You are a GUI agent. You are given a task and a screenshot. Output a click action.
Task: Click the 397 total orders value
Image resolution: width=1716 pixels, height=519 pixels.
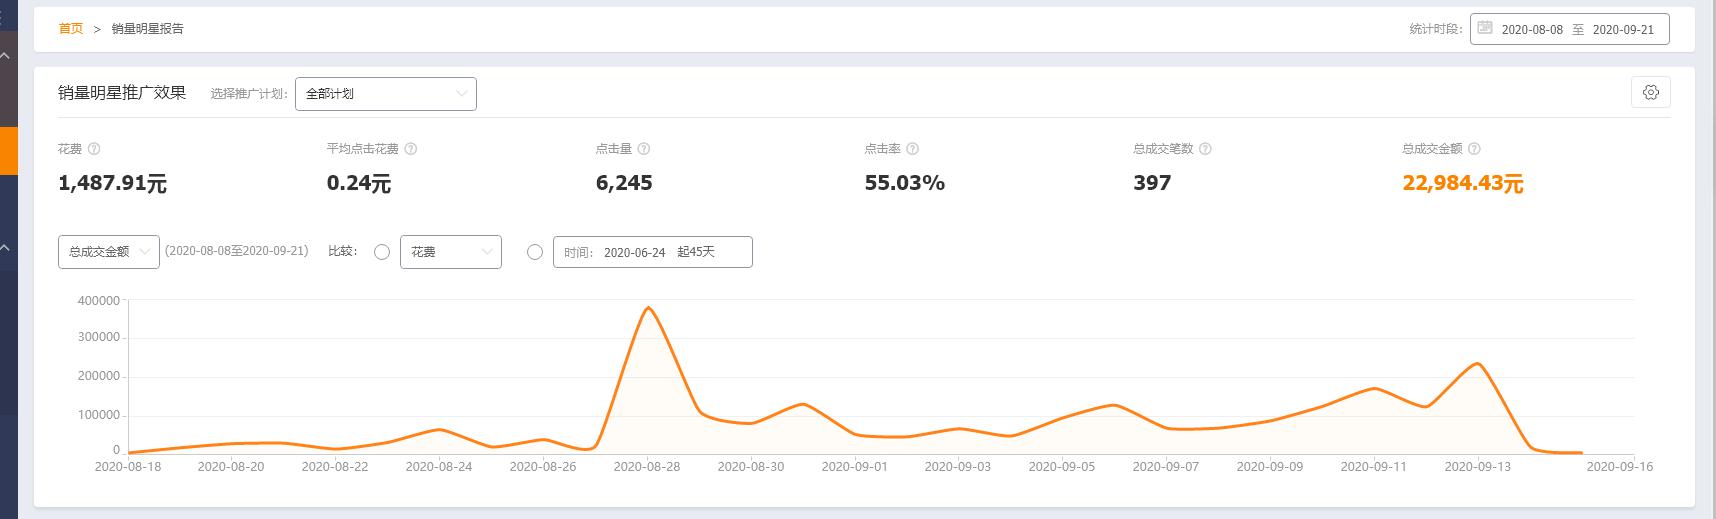[x=1152, y=183]
